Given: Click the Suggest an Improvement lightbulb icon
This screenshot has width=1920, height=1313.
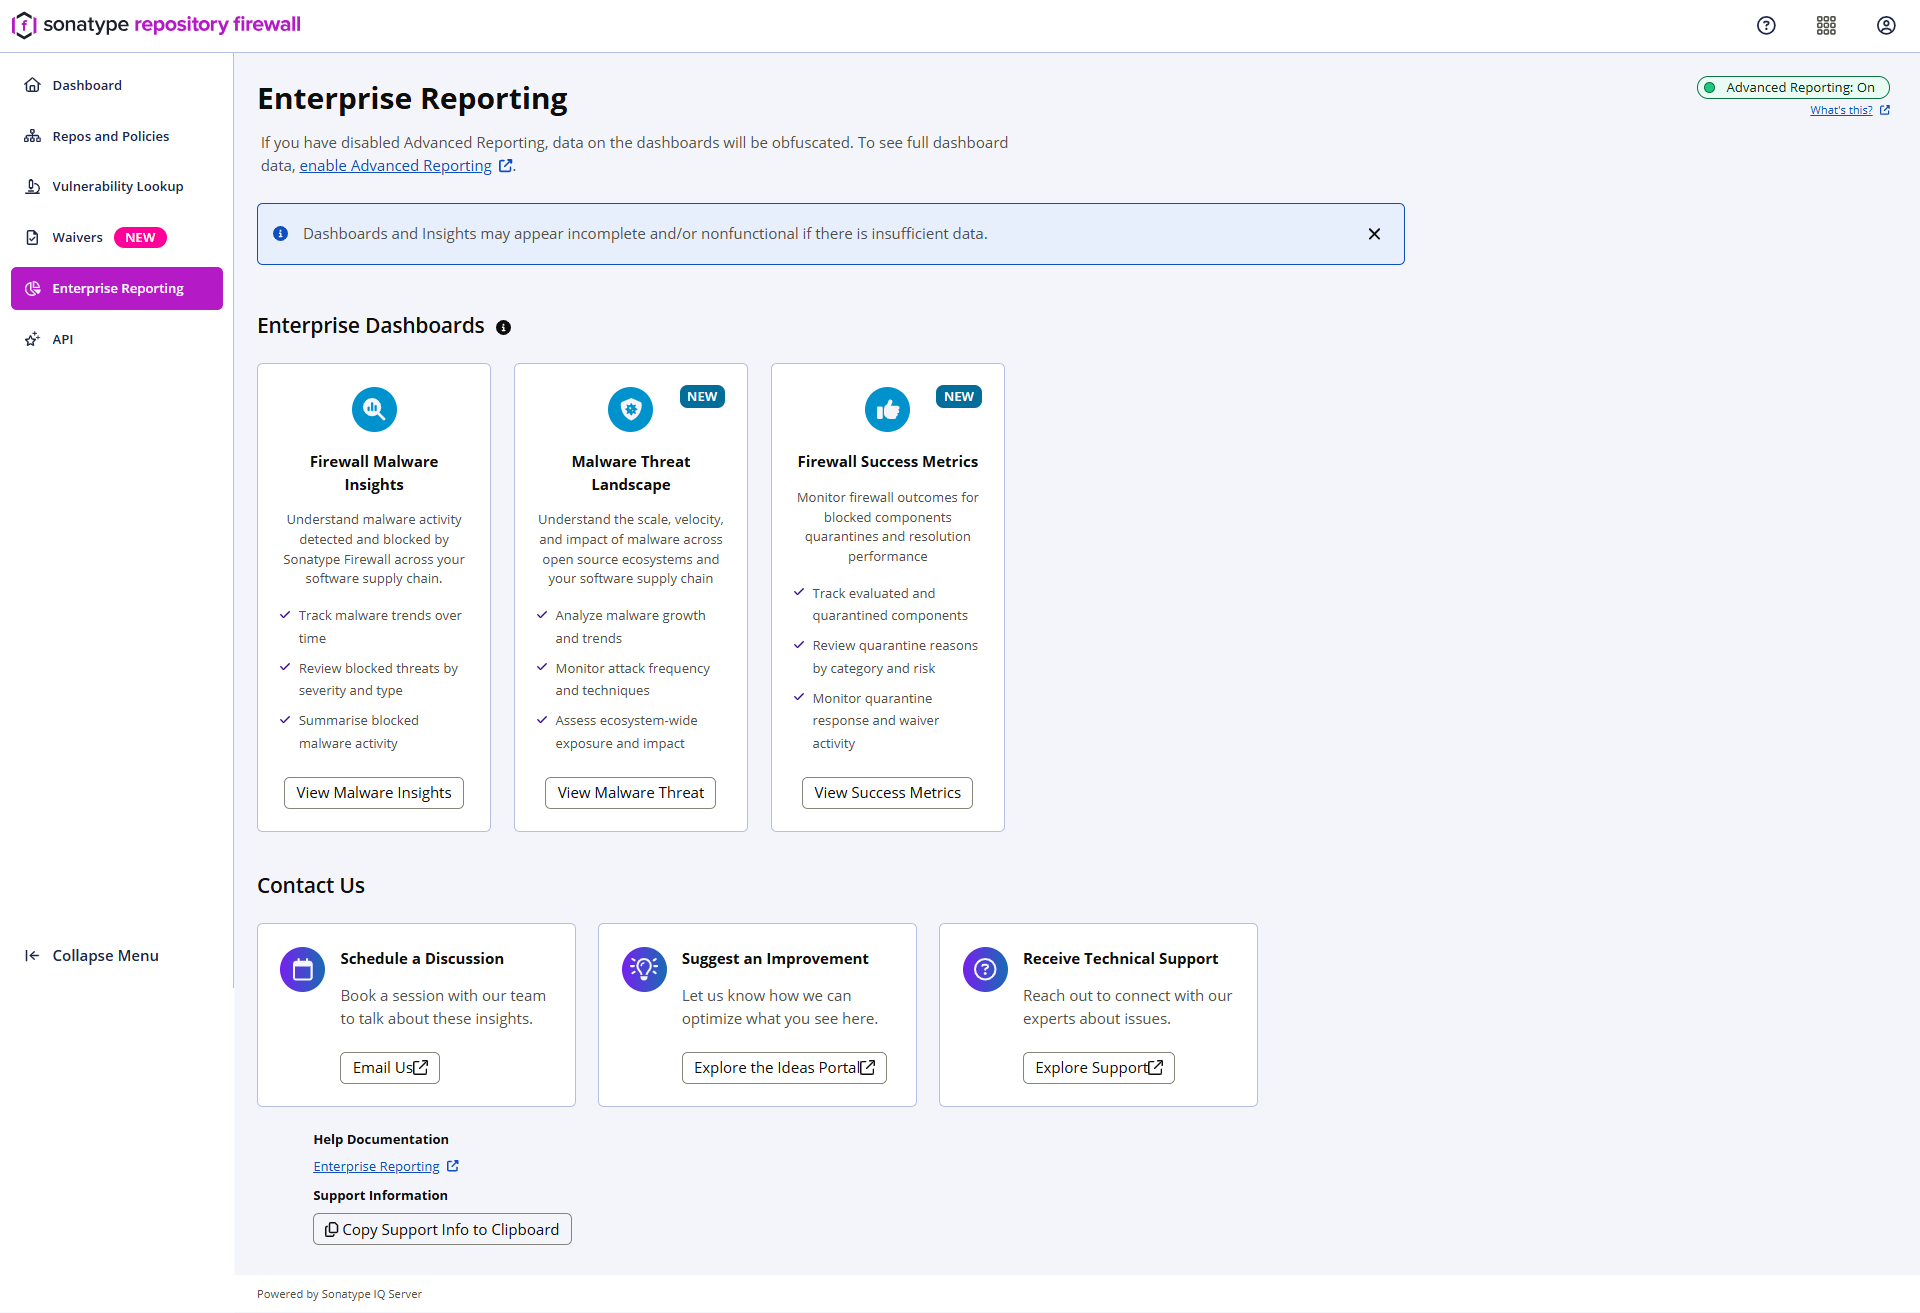Looking at the screenshot, I should 645,969.
